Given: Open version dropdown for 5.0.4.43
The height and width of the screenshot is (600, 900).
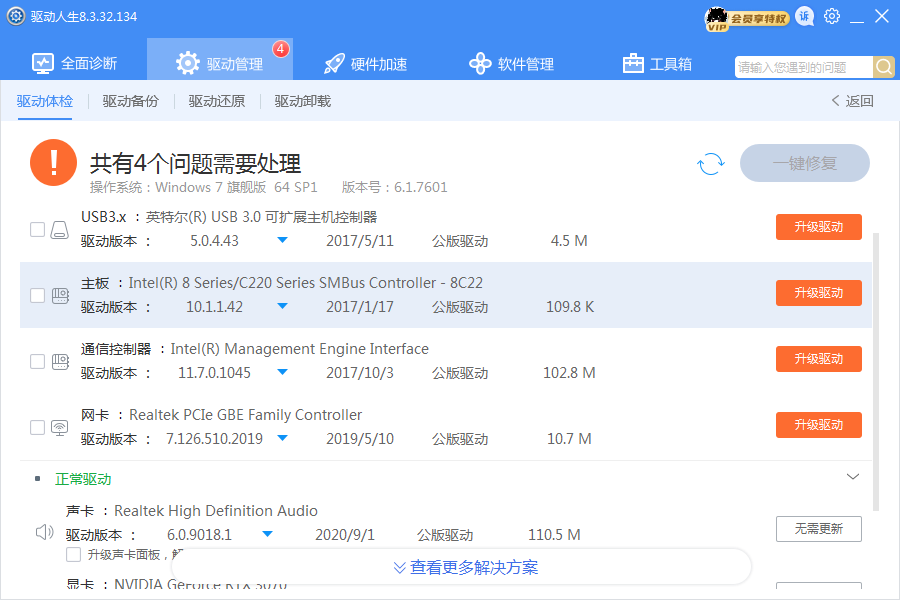Looking at the screenshot, I should click(282, 240).
